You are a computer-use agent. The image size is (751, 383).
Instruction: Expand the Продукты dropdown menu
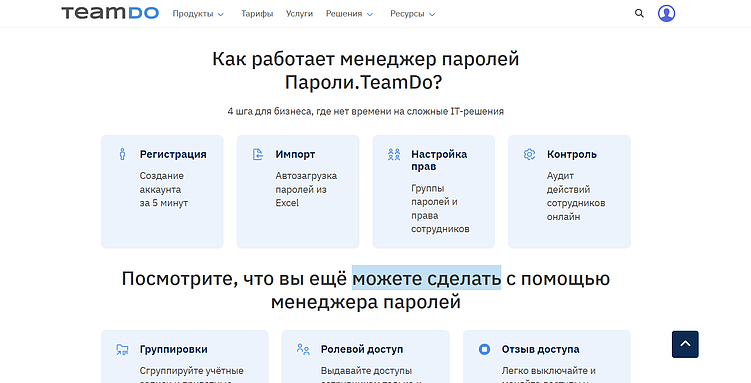tap(198, 14)
